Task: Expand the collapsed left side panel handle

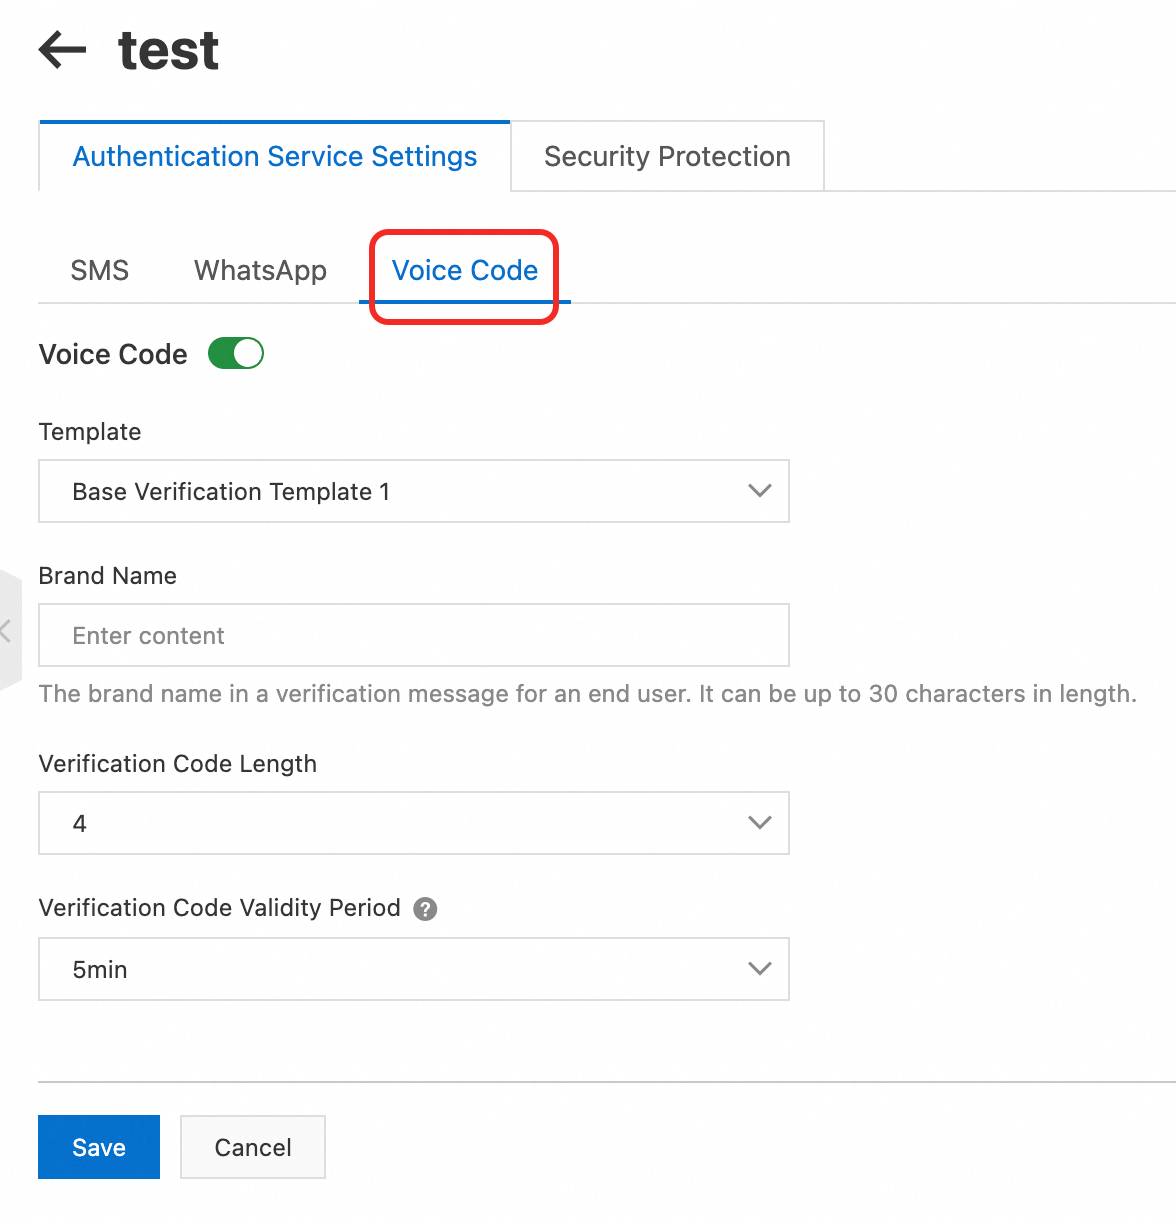Action: (x=8, y=630)
